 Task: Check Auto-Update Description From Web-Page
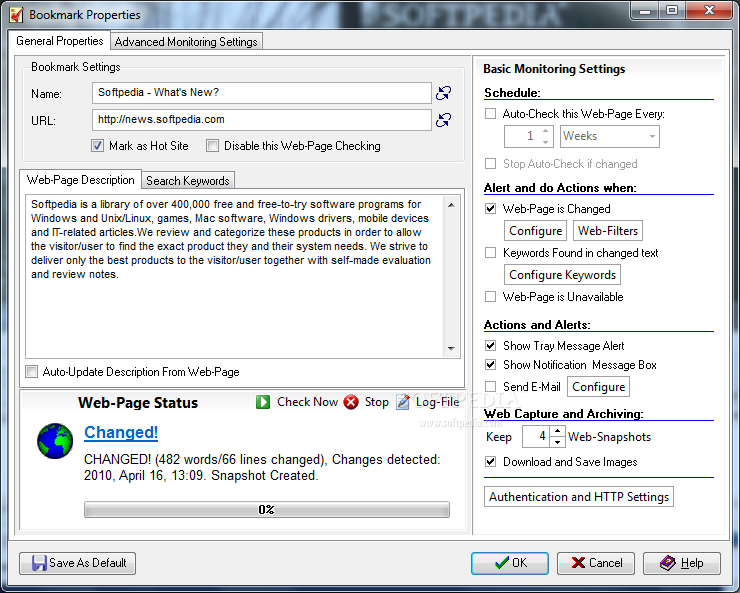point(32,372)
